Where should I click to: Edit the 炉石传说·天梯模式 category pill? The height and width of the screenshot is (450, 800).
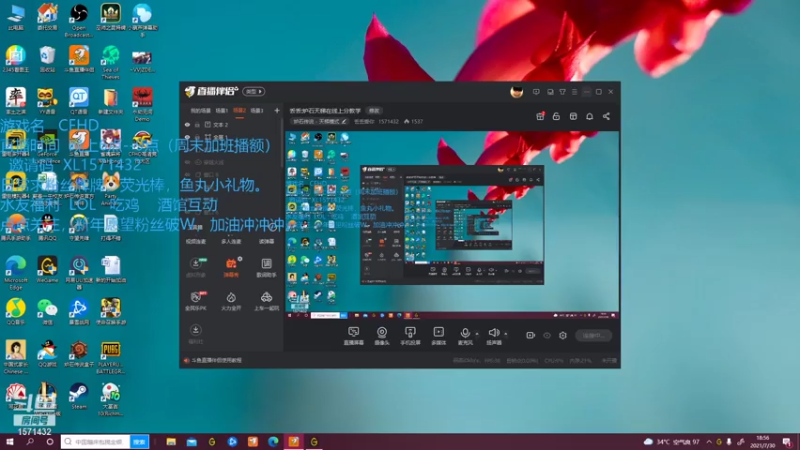pos(319,121)
